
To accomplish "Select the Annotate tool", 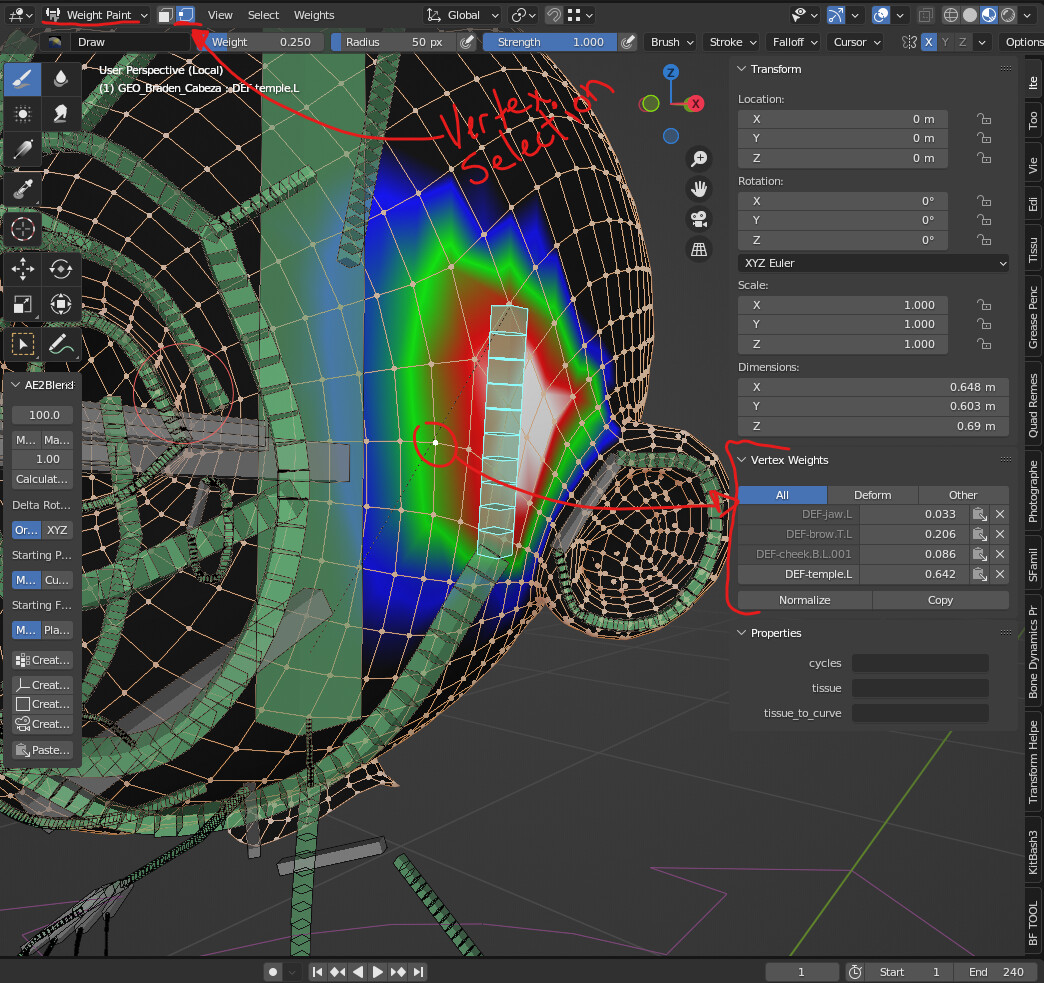I will click(61, 344).
